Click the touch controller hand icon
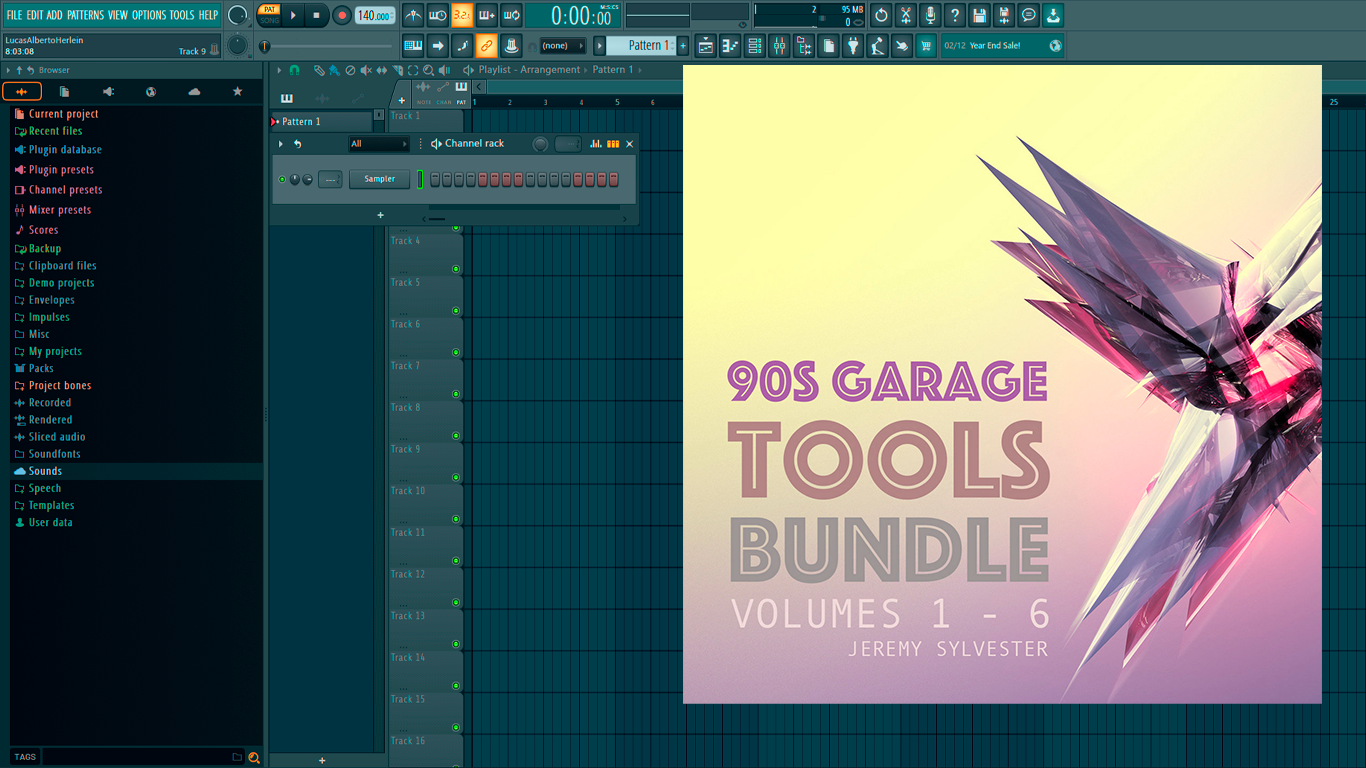The image size is (1366, 768). pyautogui.click(x=902, y=45)
